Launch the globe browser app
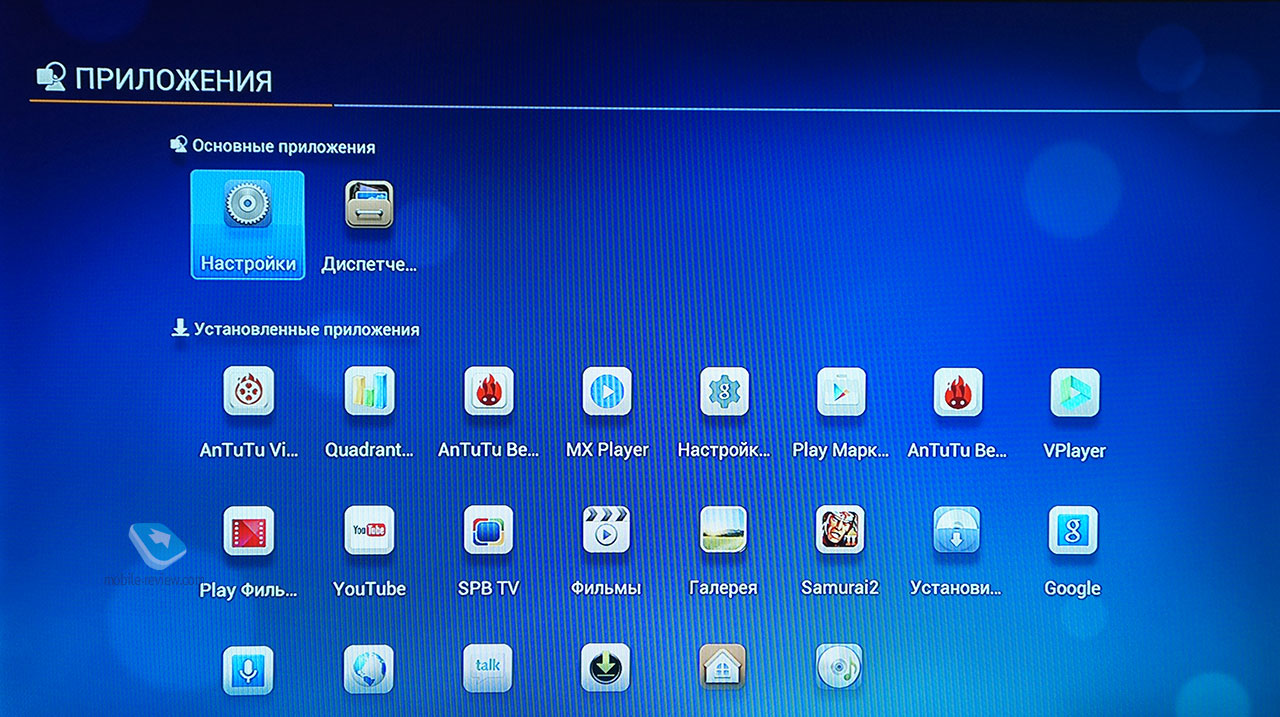Viewport: 1280px width, 717px height. 369,668
